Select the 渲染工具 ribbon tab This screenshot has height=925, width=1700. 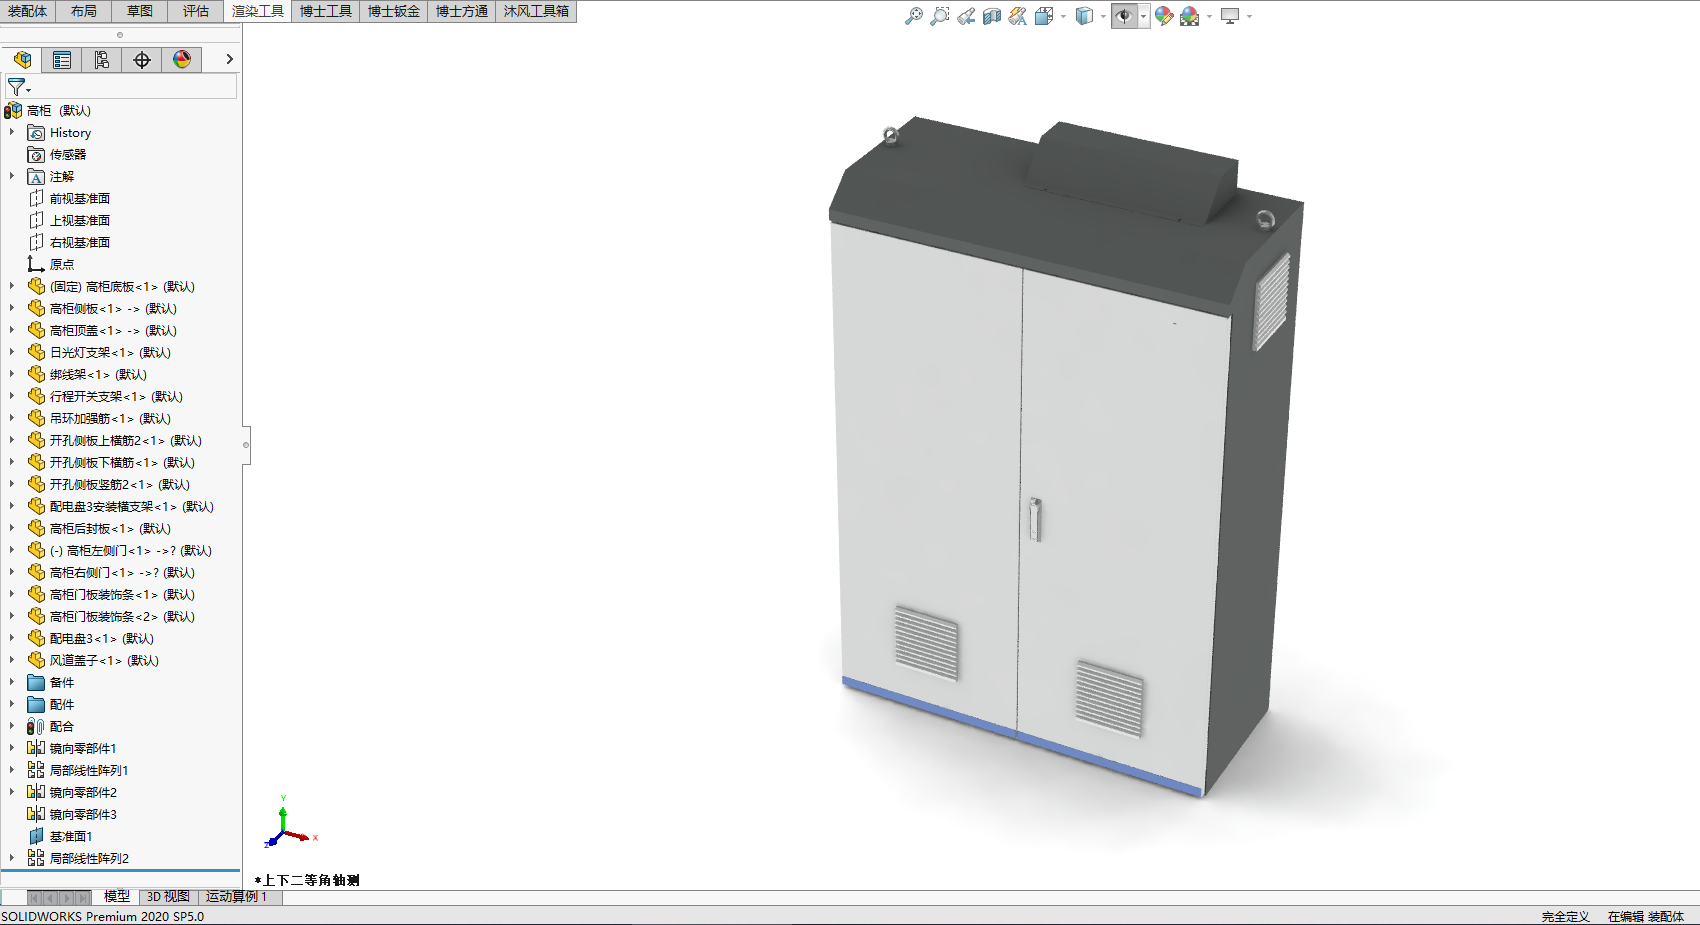[257, 11]
